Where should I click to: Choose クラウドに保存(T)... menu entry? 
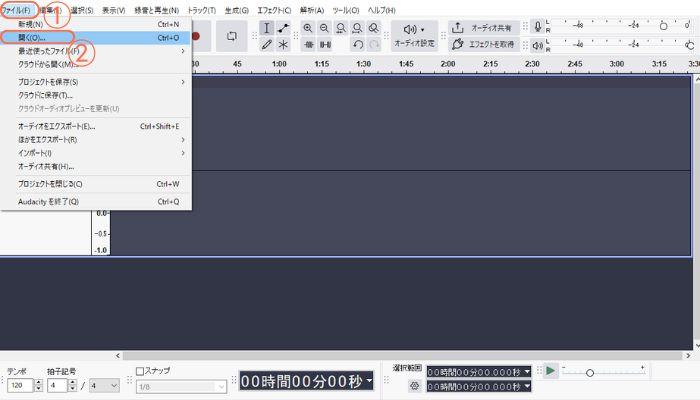pyautogui.click(x=96, y=95)
